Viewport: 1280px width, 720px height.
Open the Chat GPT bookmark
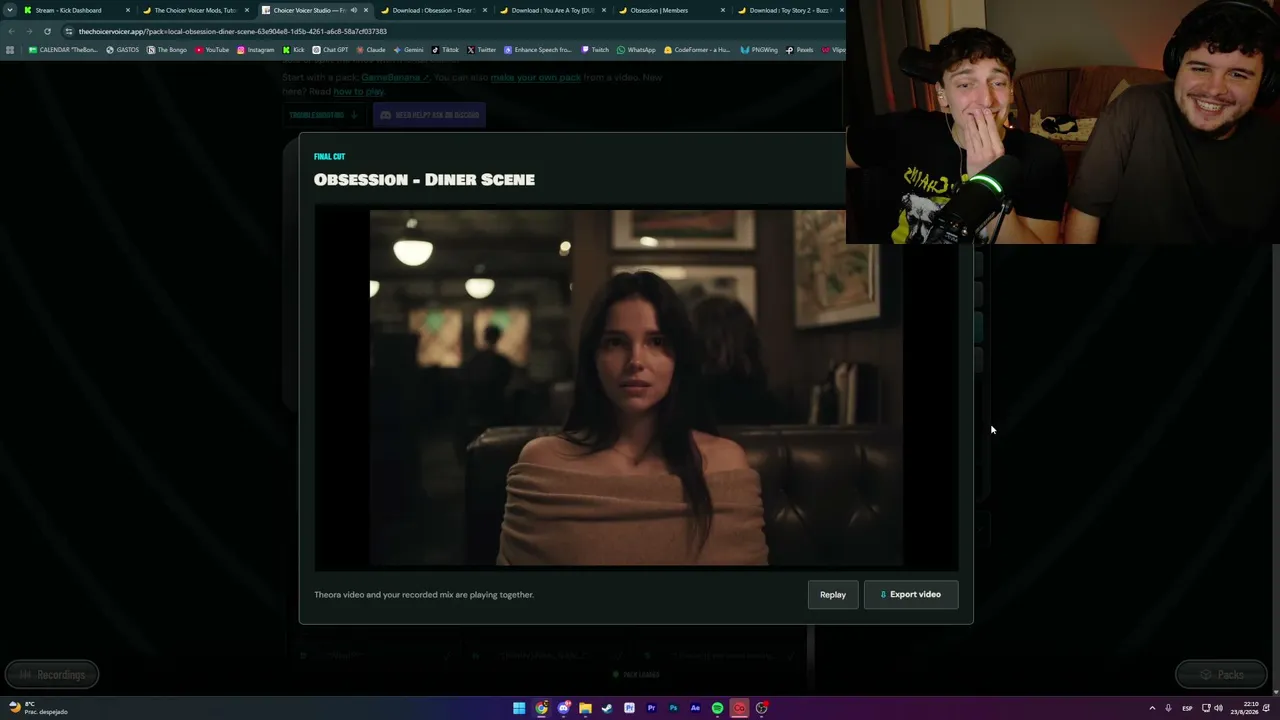[331, 50]
